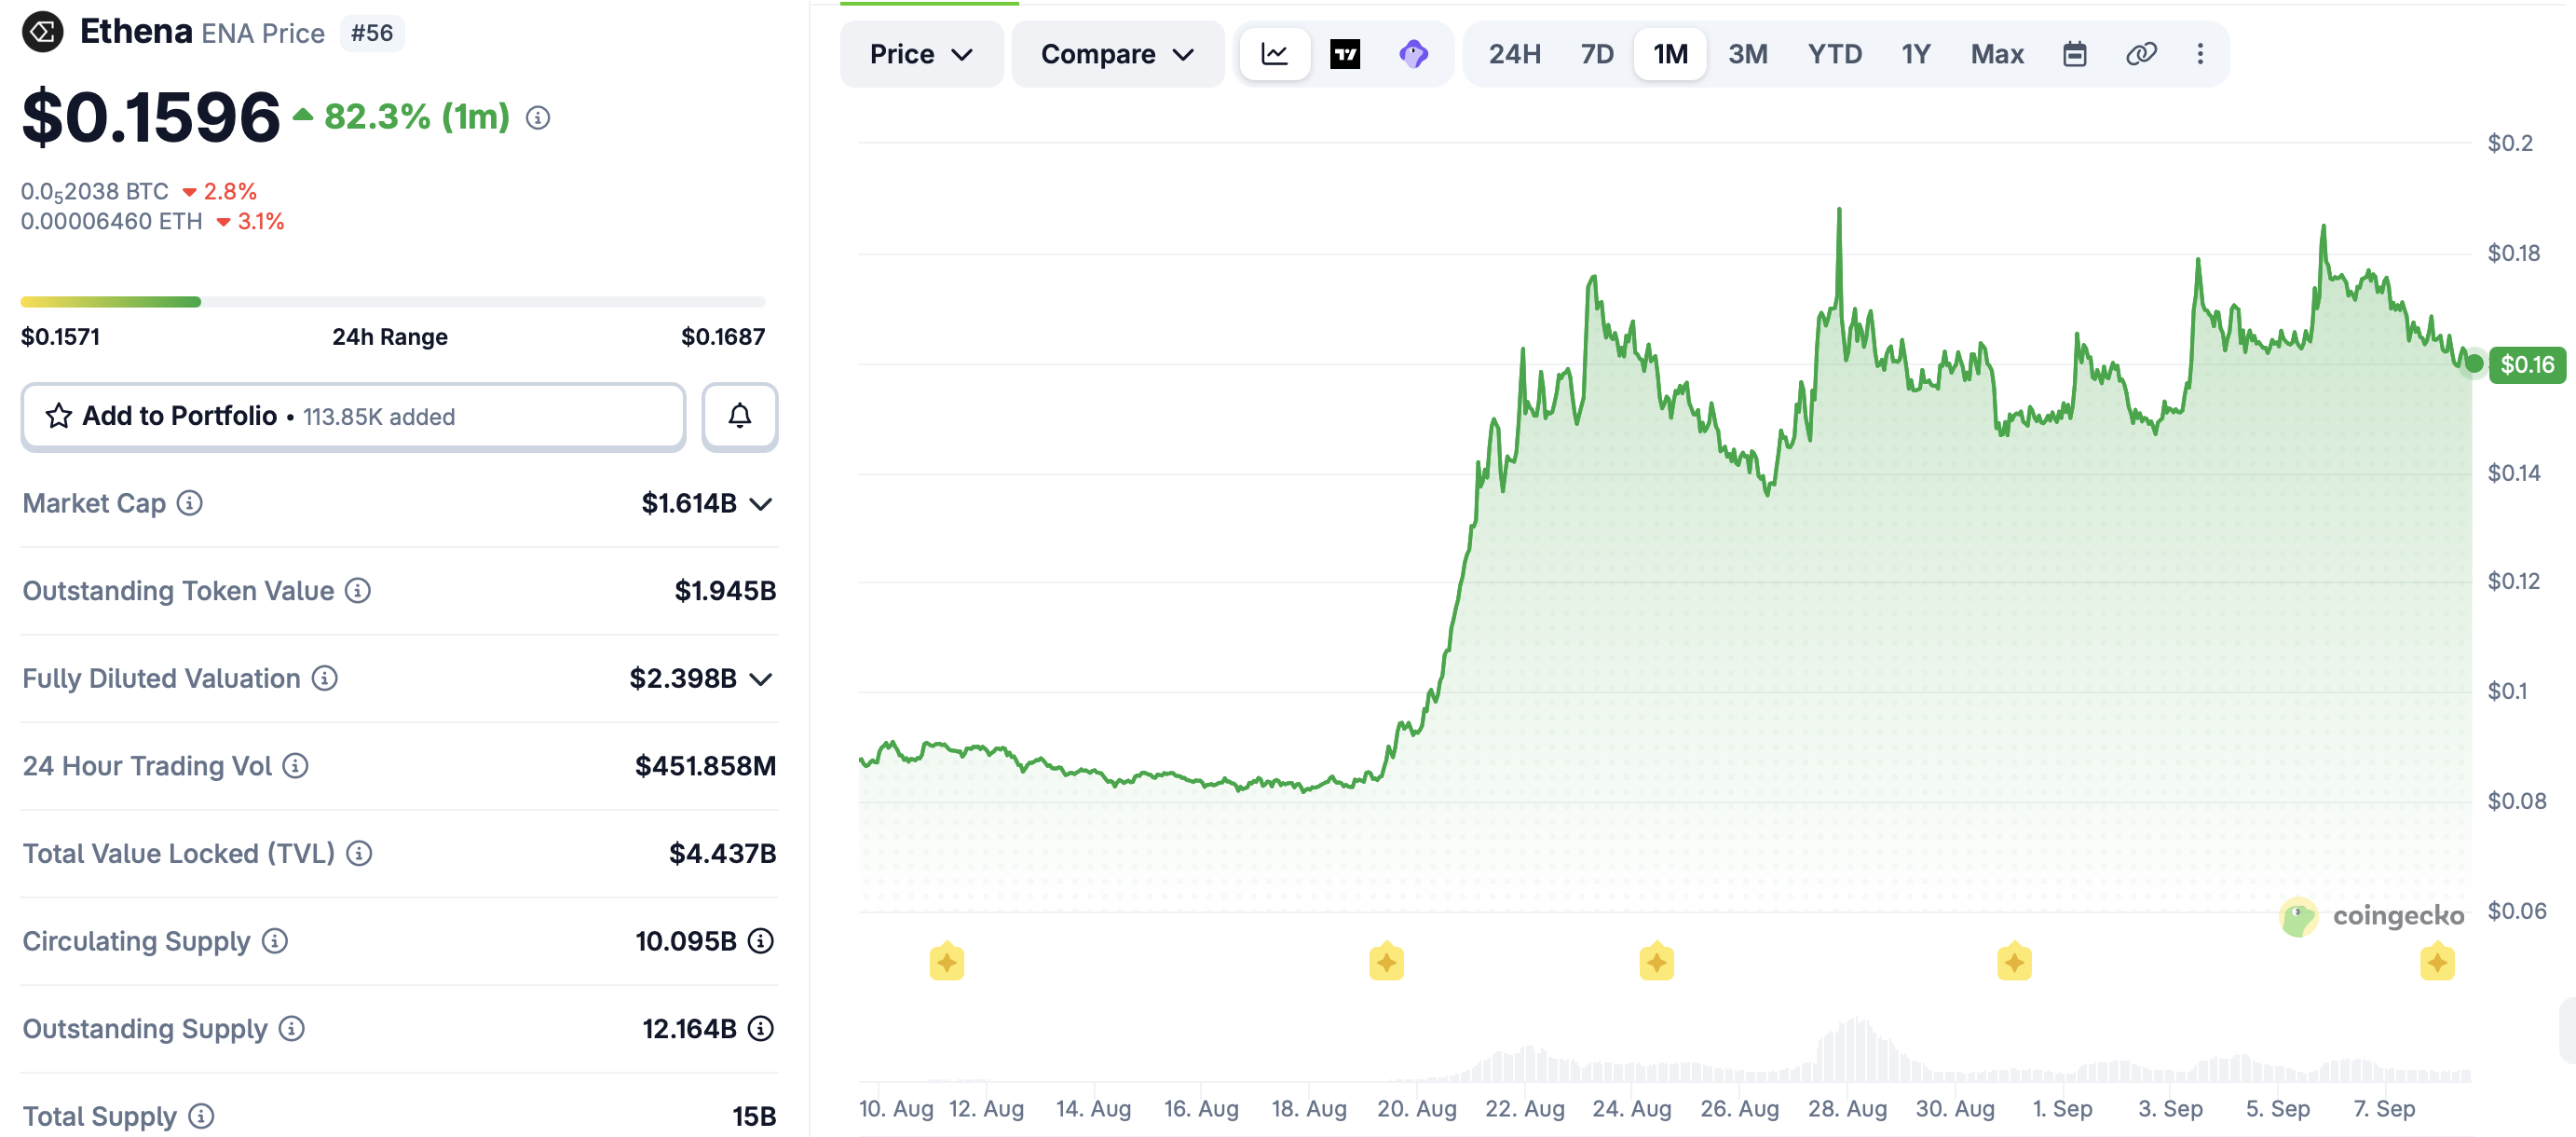Image resolution: width=2576 pixels, height=1137 pixels.
Task: Click the 15B total supply value
Action: pos(754,1116)
